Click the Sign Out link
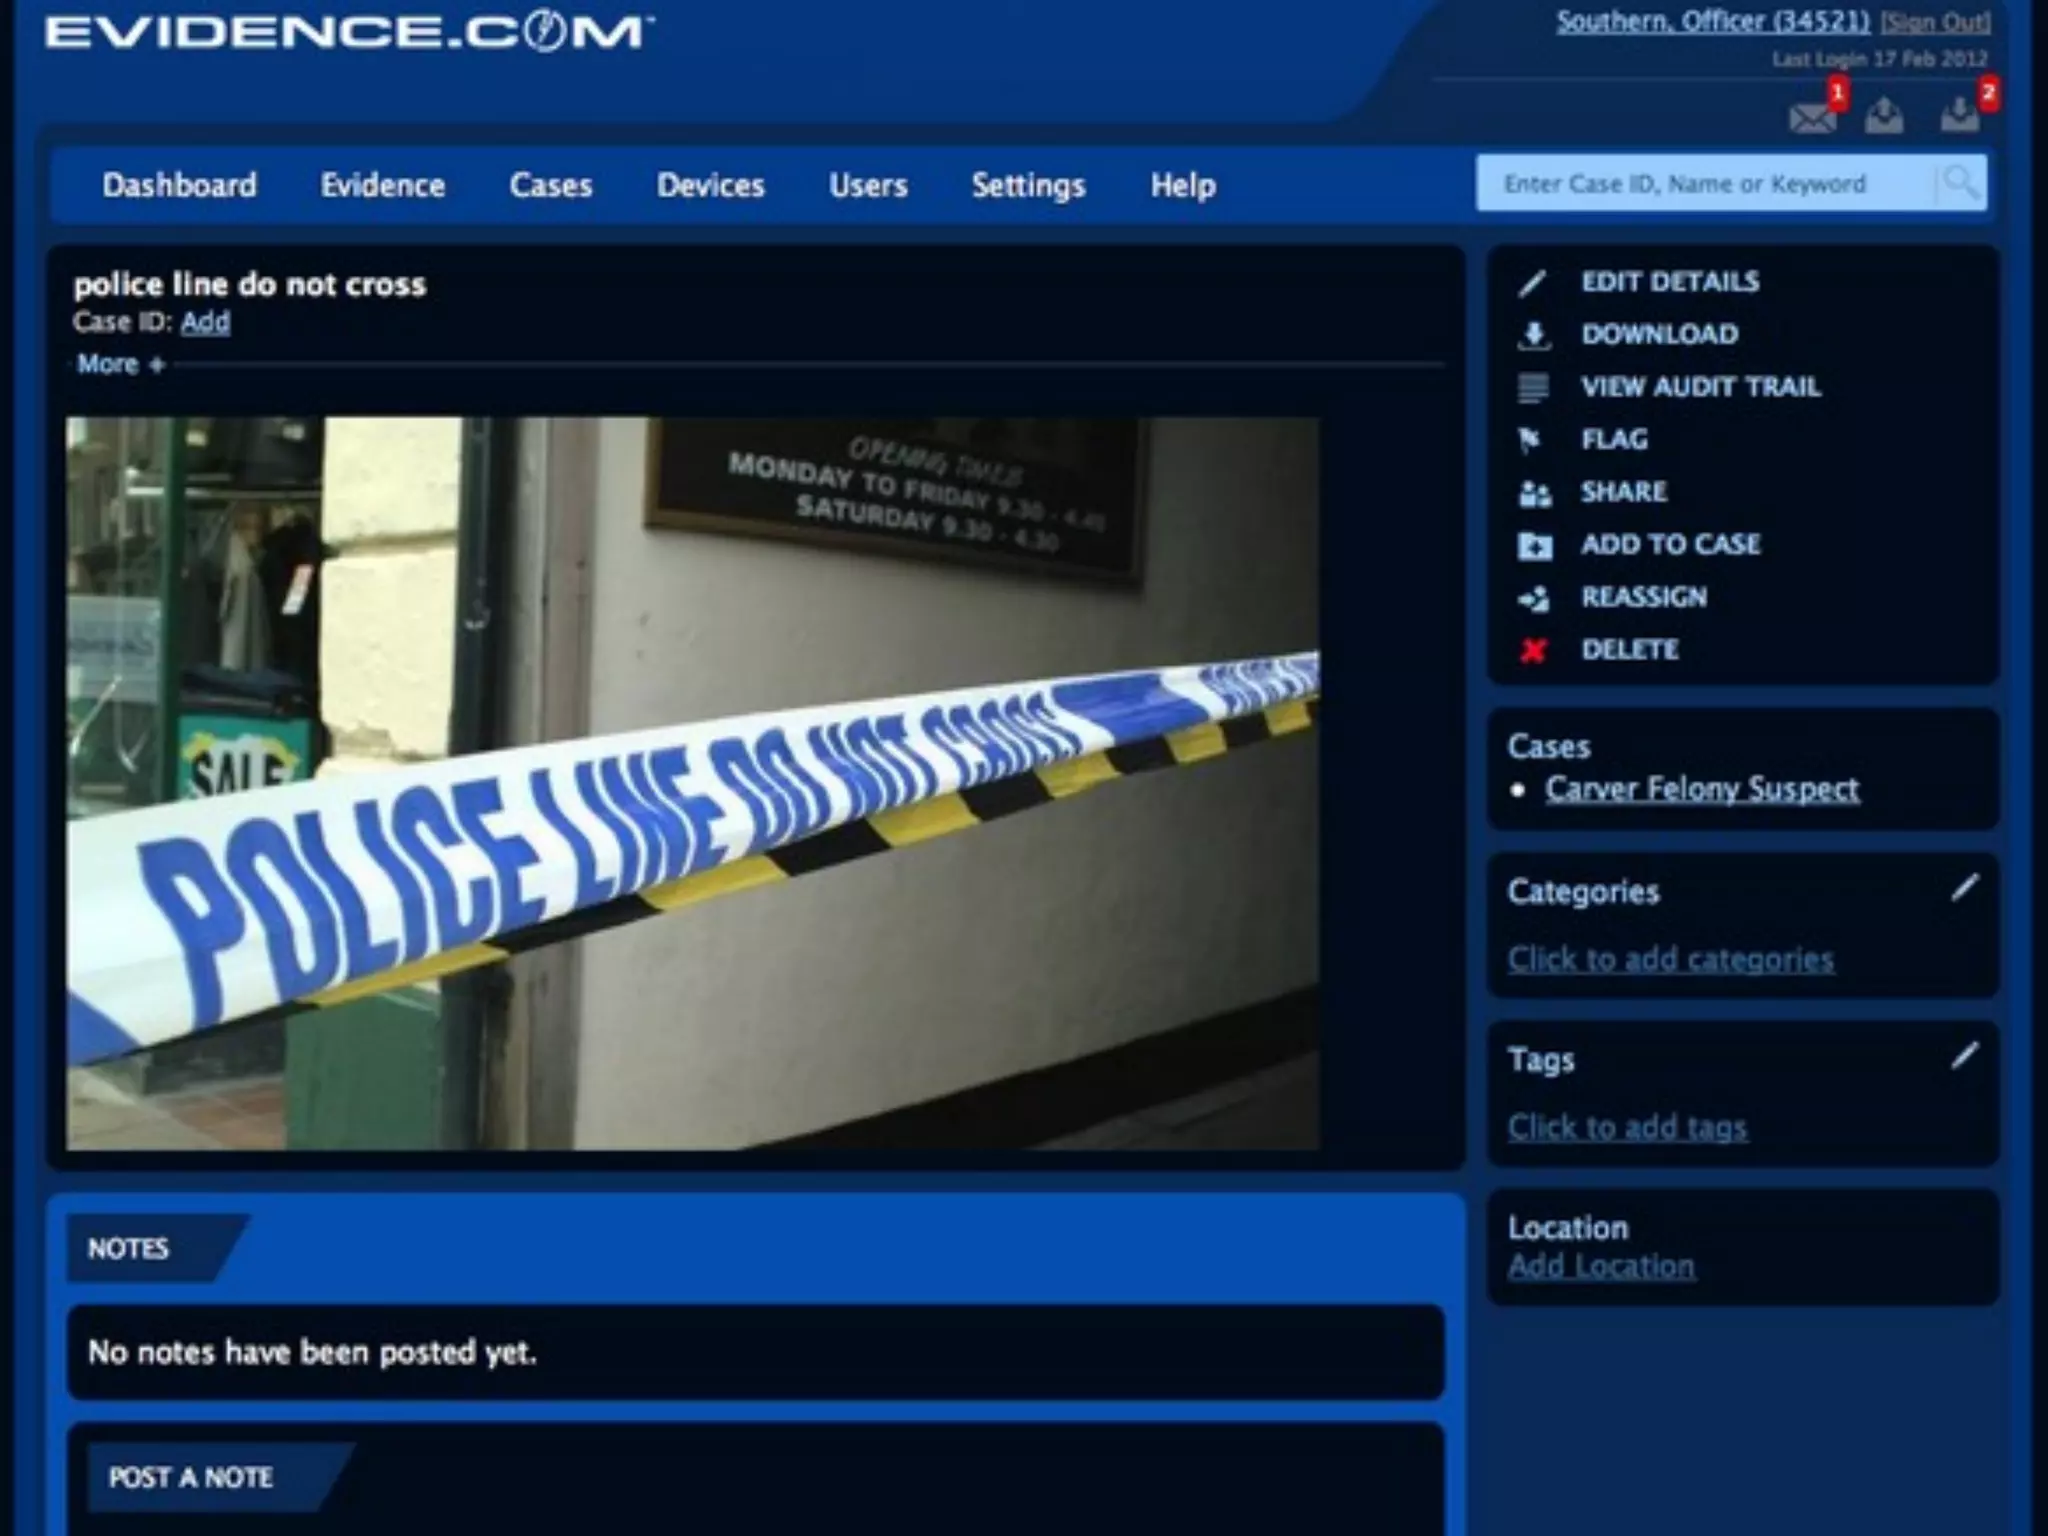2048x1536 pixels. pyautogui.click(x=1935, y=22)
